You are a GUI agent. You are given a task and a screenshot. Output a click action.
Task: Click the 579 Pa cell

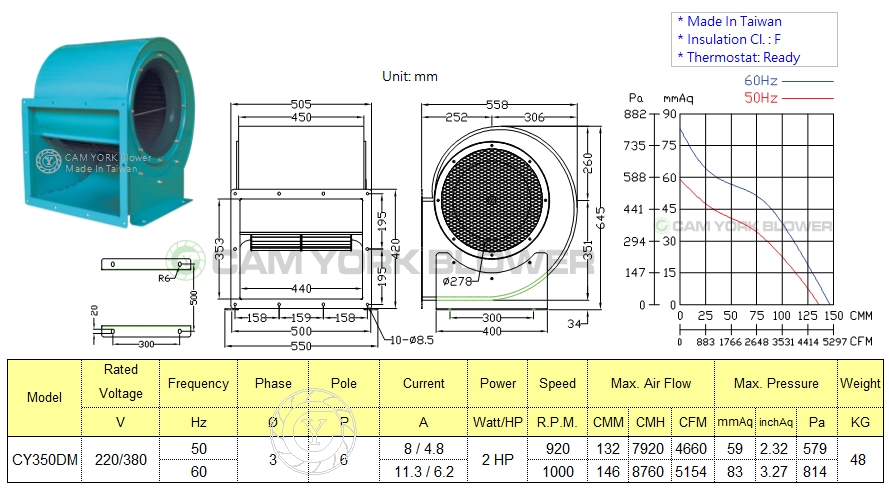815,449
